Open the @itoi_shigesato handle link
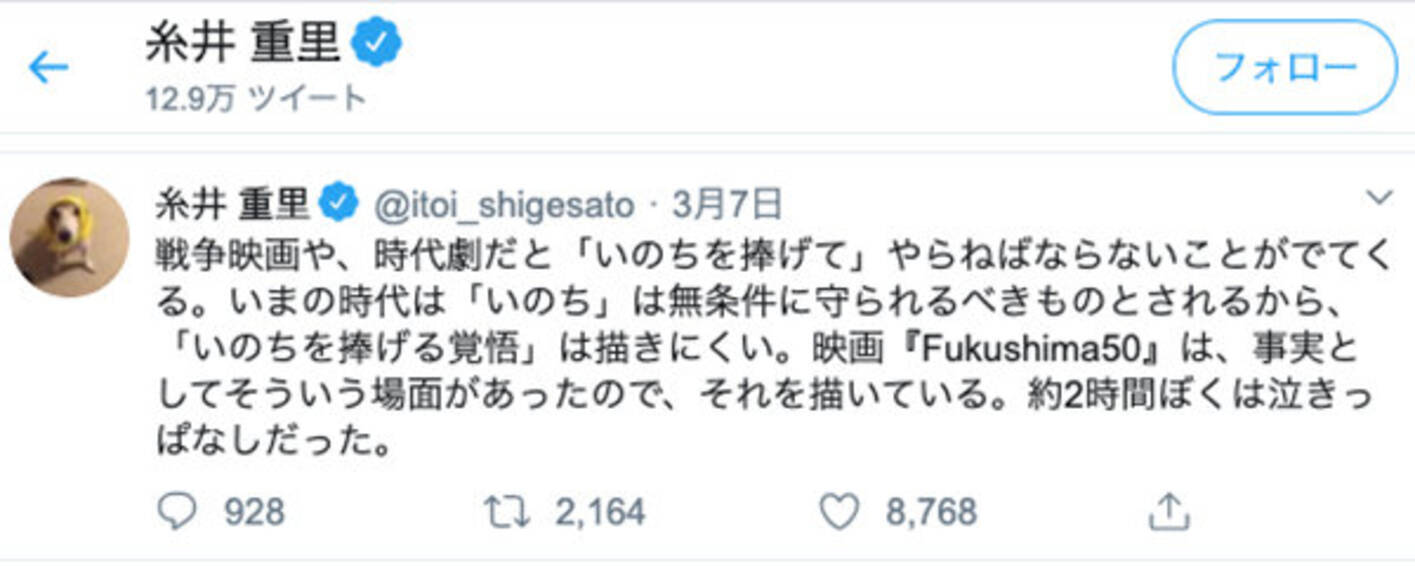This screenshot has width=1415, height=566. click(504, 205)
